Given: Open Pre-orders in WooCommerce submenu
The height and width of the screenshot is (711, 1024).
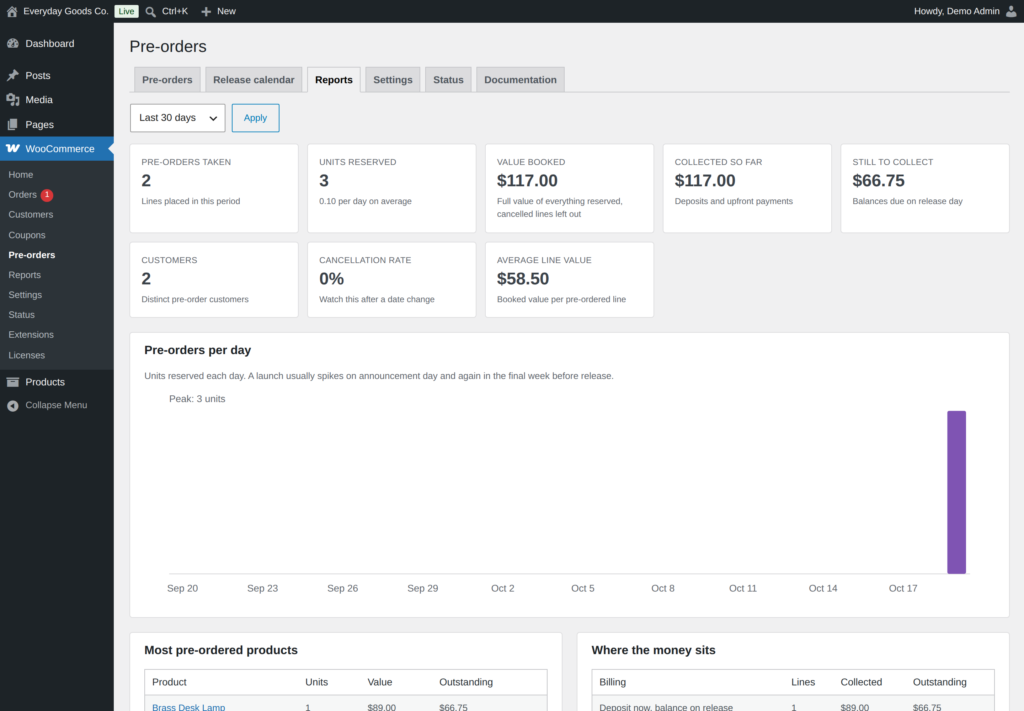Looking at the screenshot, I should click(x=31, y=255).
